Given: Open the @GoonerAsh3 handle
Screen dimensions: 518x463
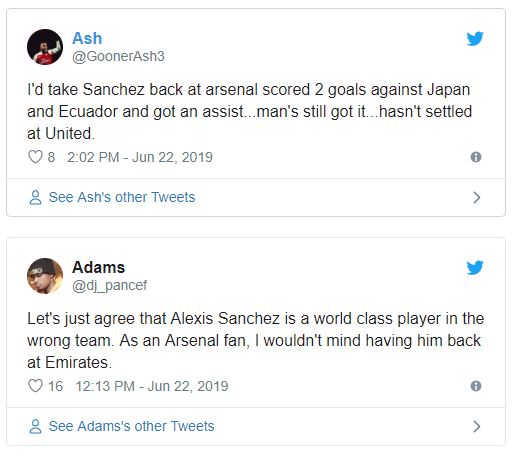Looking at the screenshot, I should (x=118, y=56).
